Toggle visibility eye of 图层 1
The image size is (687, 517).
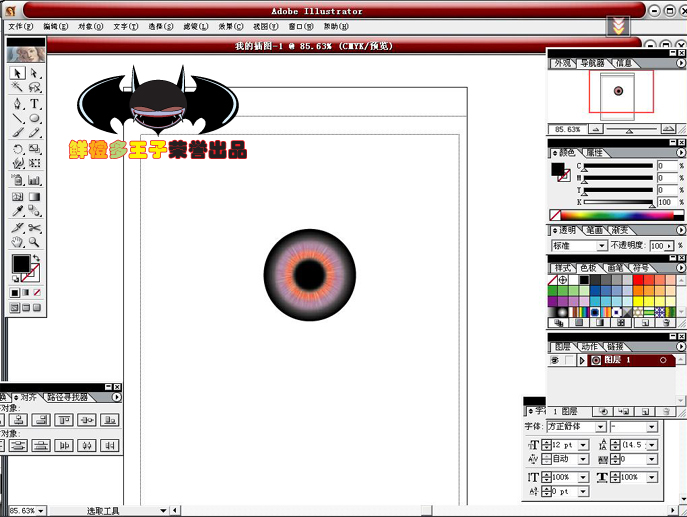point(555,360)
